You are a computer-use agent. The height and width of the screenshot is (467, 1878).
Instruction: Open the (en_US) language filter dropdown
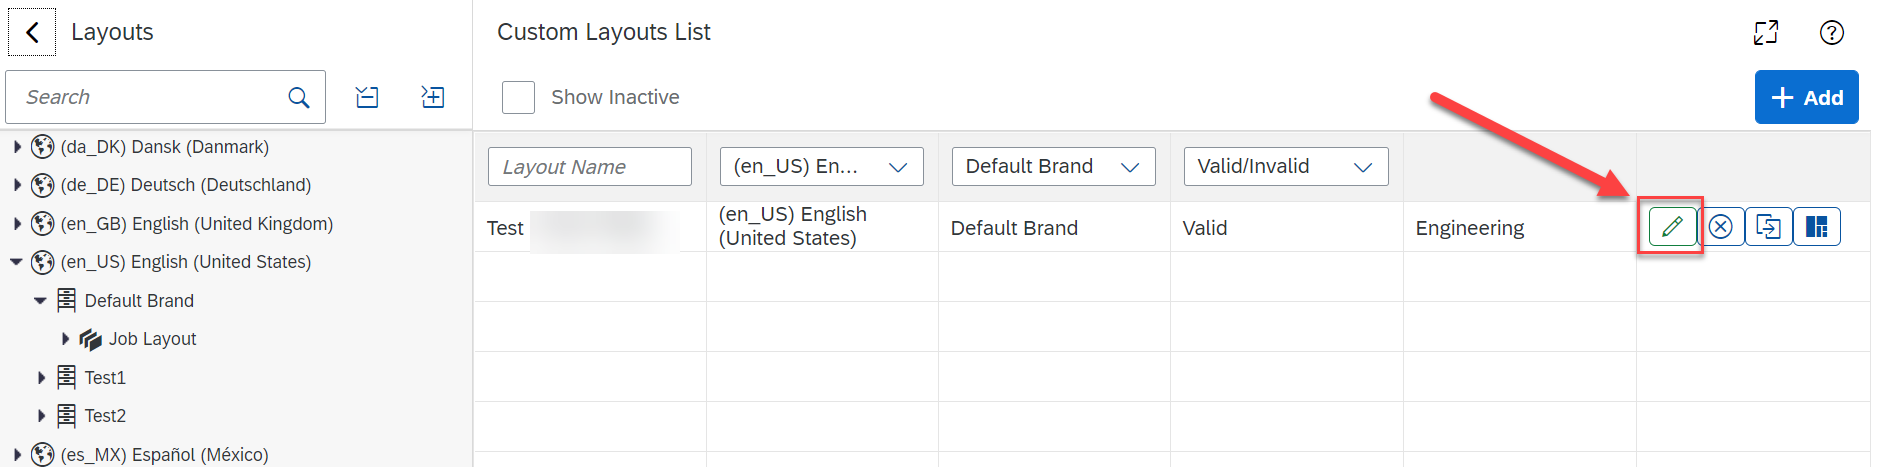(x=821, y=166)
